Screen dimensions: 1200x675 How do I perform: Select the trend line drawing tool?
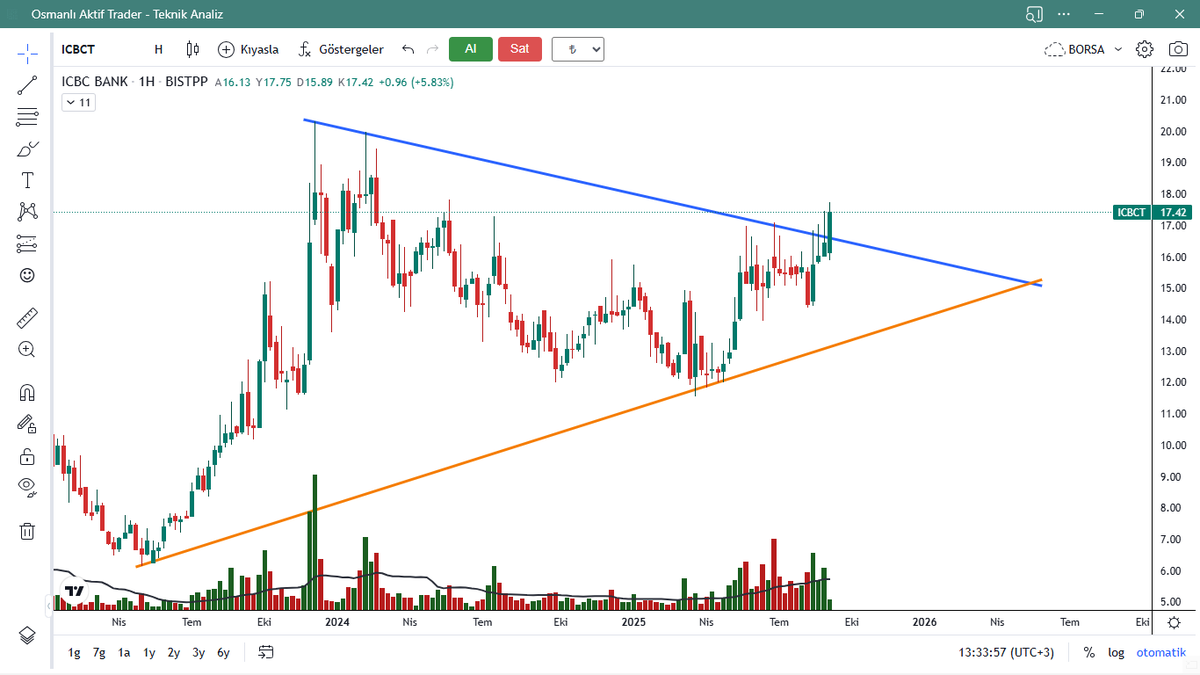point(27,85)
